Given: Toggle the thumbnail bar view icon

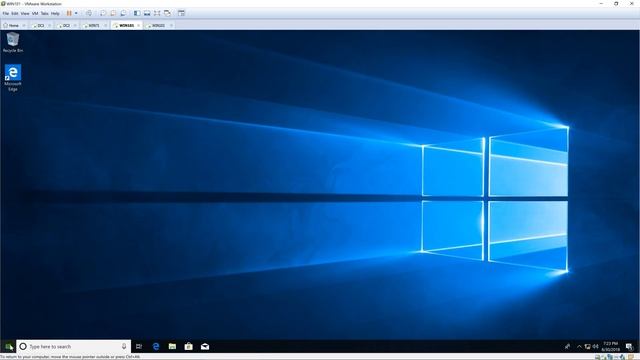Looking at the screenshot, I should [147, 13].
